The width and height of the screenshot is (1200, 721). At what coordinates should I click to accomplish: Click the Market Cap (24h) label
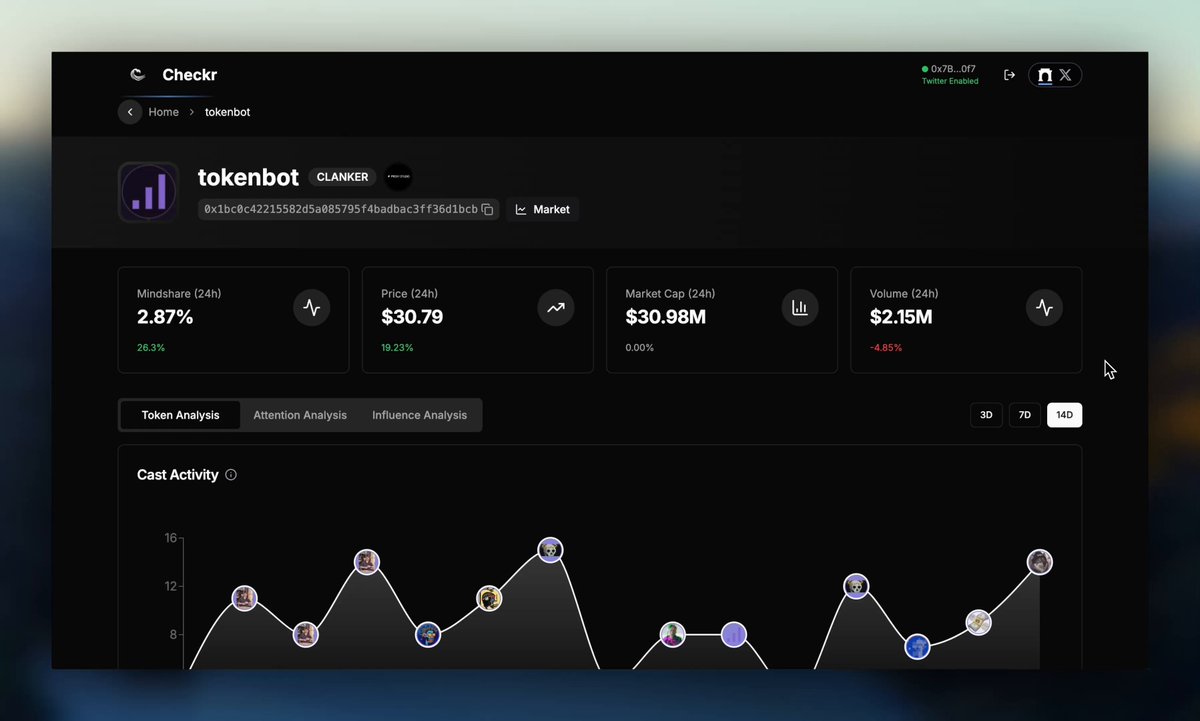pyautogui.click(x=670, y=294)
